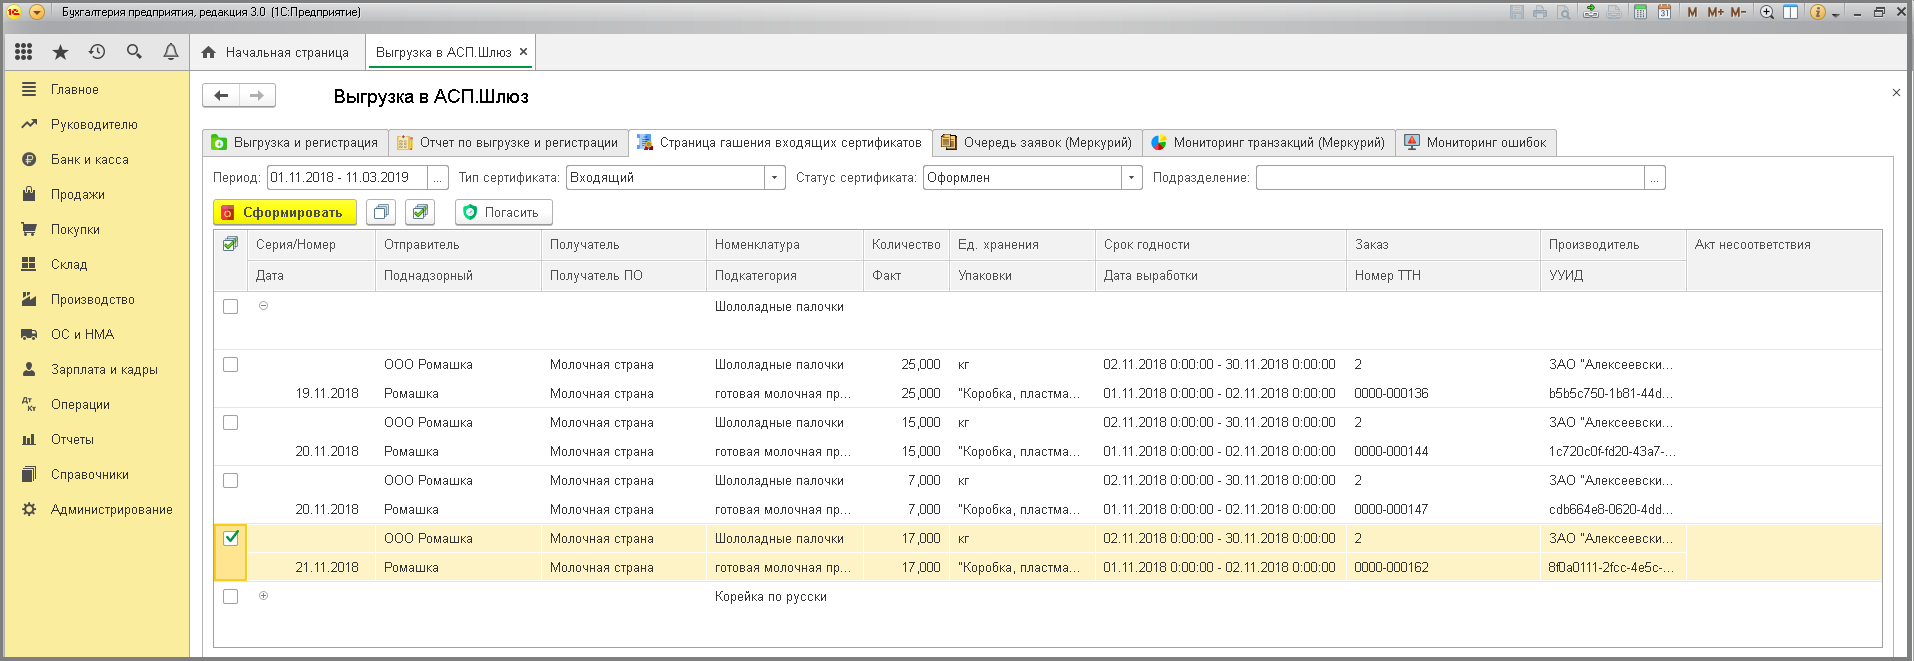Click the Get Link icon
The height and width of the screenshot is (661, 1914).
click(1591, 12)
